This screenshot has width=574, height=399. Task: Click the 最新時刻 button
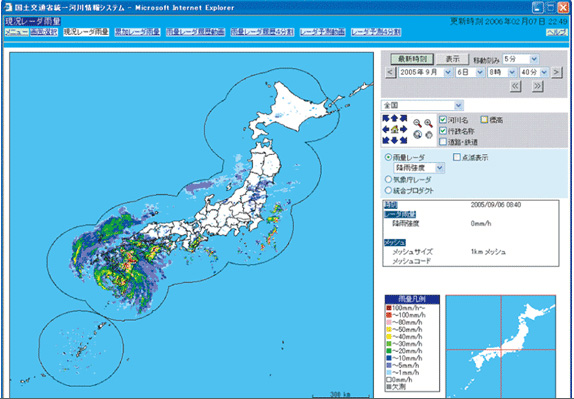[412, 59]
